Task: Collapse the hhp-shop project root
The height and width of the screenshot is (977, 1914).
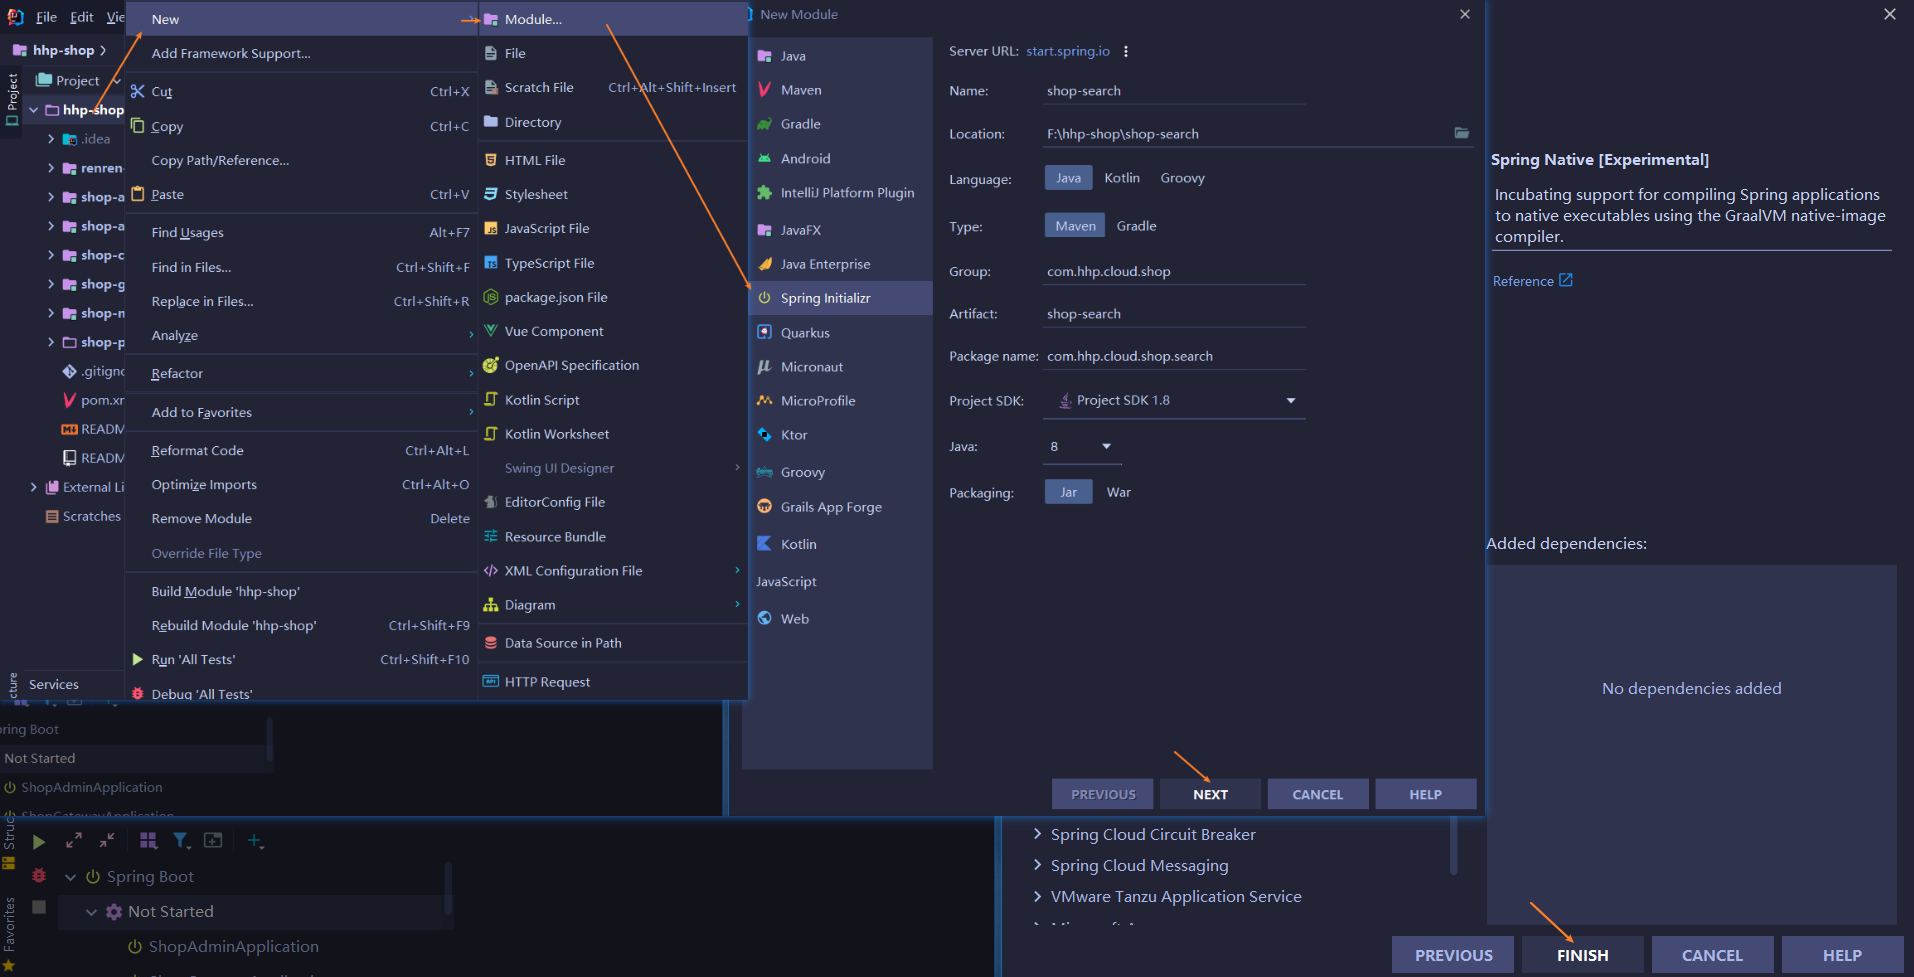Action: (x=34, y=110)
